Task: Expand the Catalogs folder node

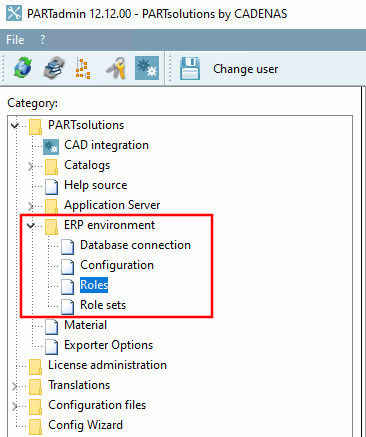Action: tap(30, 166)
